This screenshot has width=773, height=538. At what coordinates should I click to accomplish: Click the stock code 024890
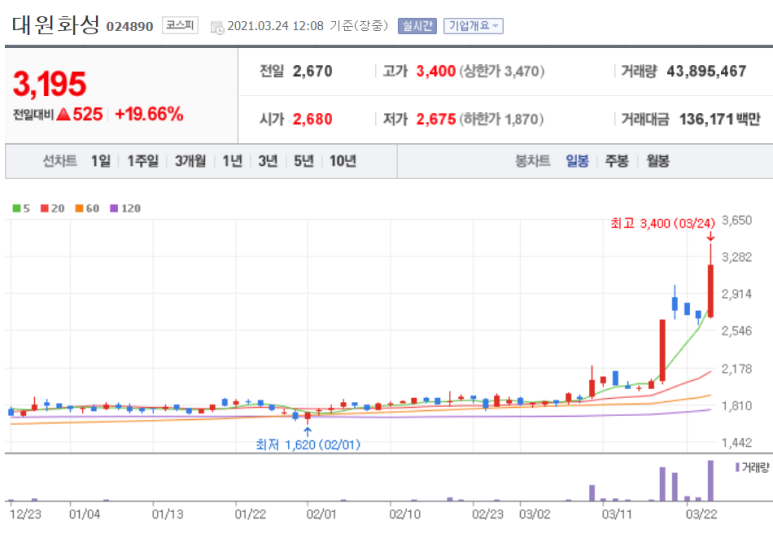coord(130,26)
